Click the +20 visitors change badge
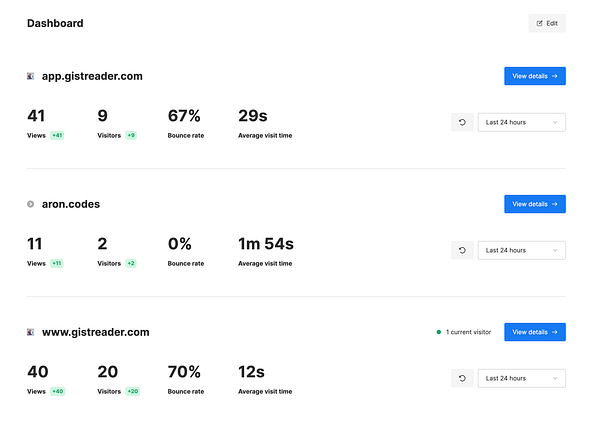 tap(132, 391)
